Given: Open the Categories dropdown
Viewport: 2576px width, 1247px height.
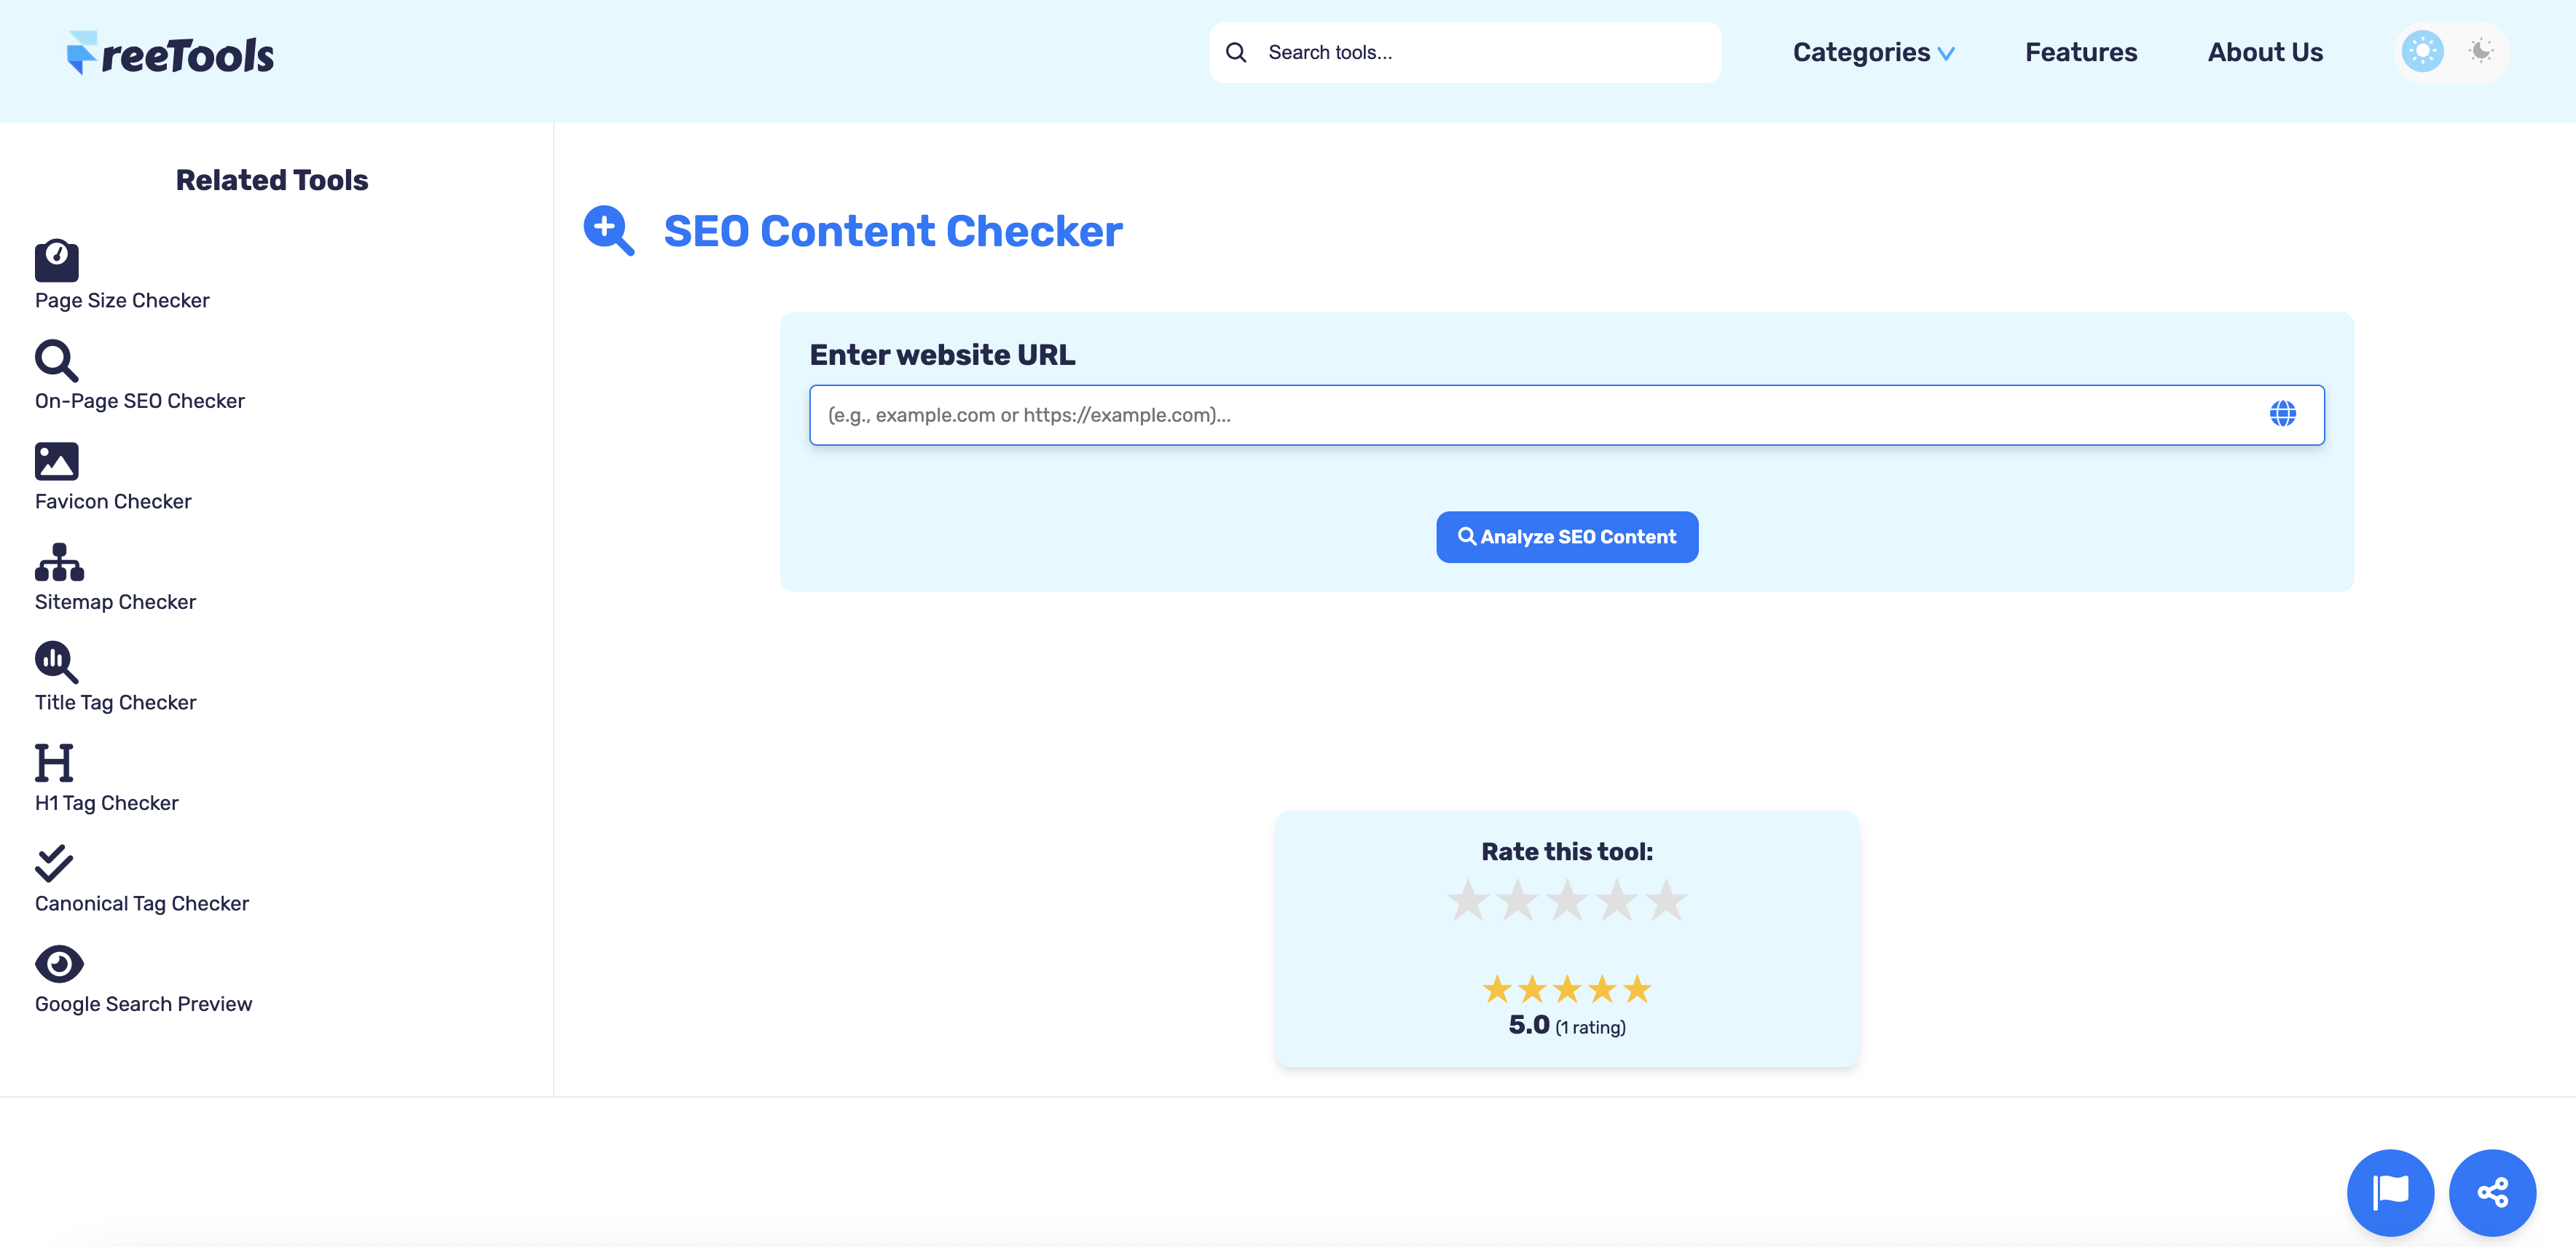Looking at the screenshot, I should [1862, 52].
